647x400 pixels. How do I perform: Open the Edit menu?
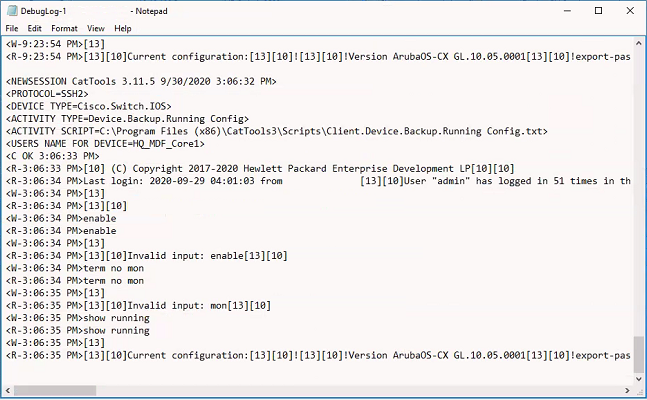pos(34,28)
